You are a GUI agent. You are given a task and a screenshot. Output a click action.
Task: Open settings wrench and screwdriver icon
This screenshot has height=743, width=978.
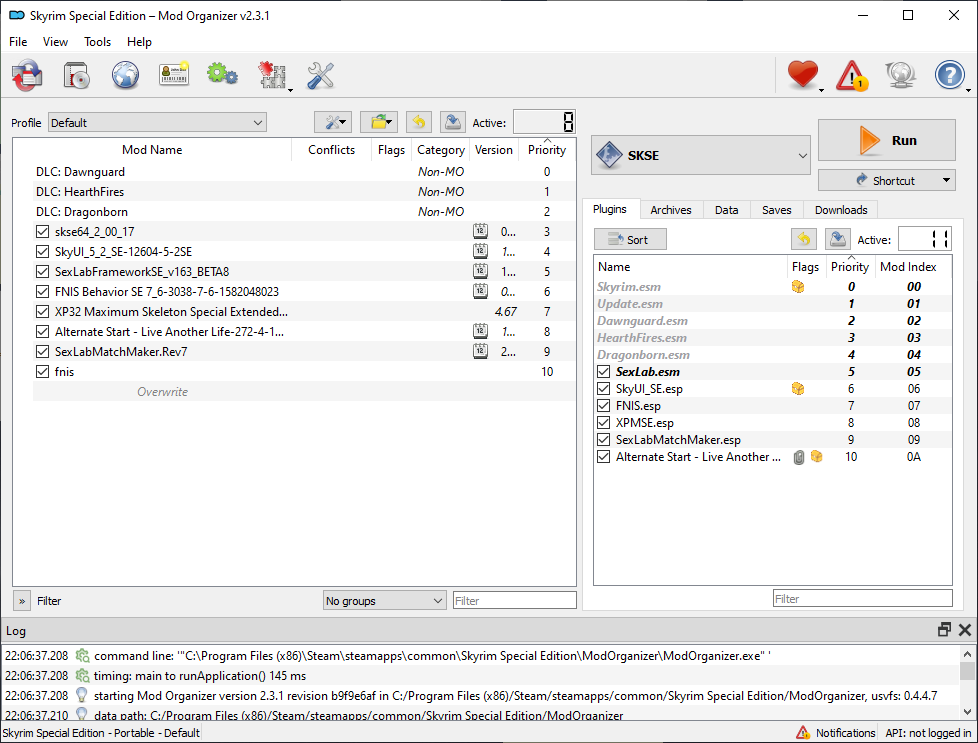(x=321, y=75)
